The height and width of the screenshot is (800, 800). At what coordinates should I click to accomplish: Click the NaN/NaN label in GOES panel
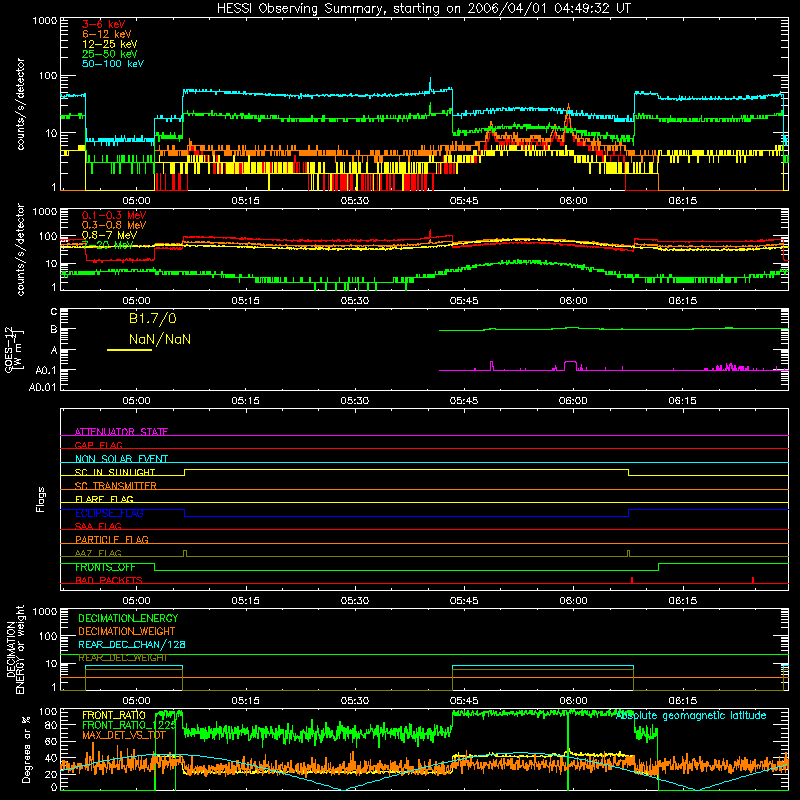pyautogui.click(x=160, y=339)
